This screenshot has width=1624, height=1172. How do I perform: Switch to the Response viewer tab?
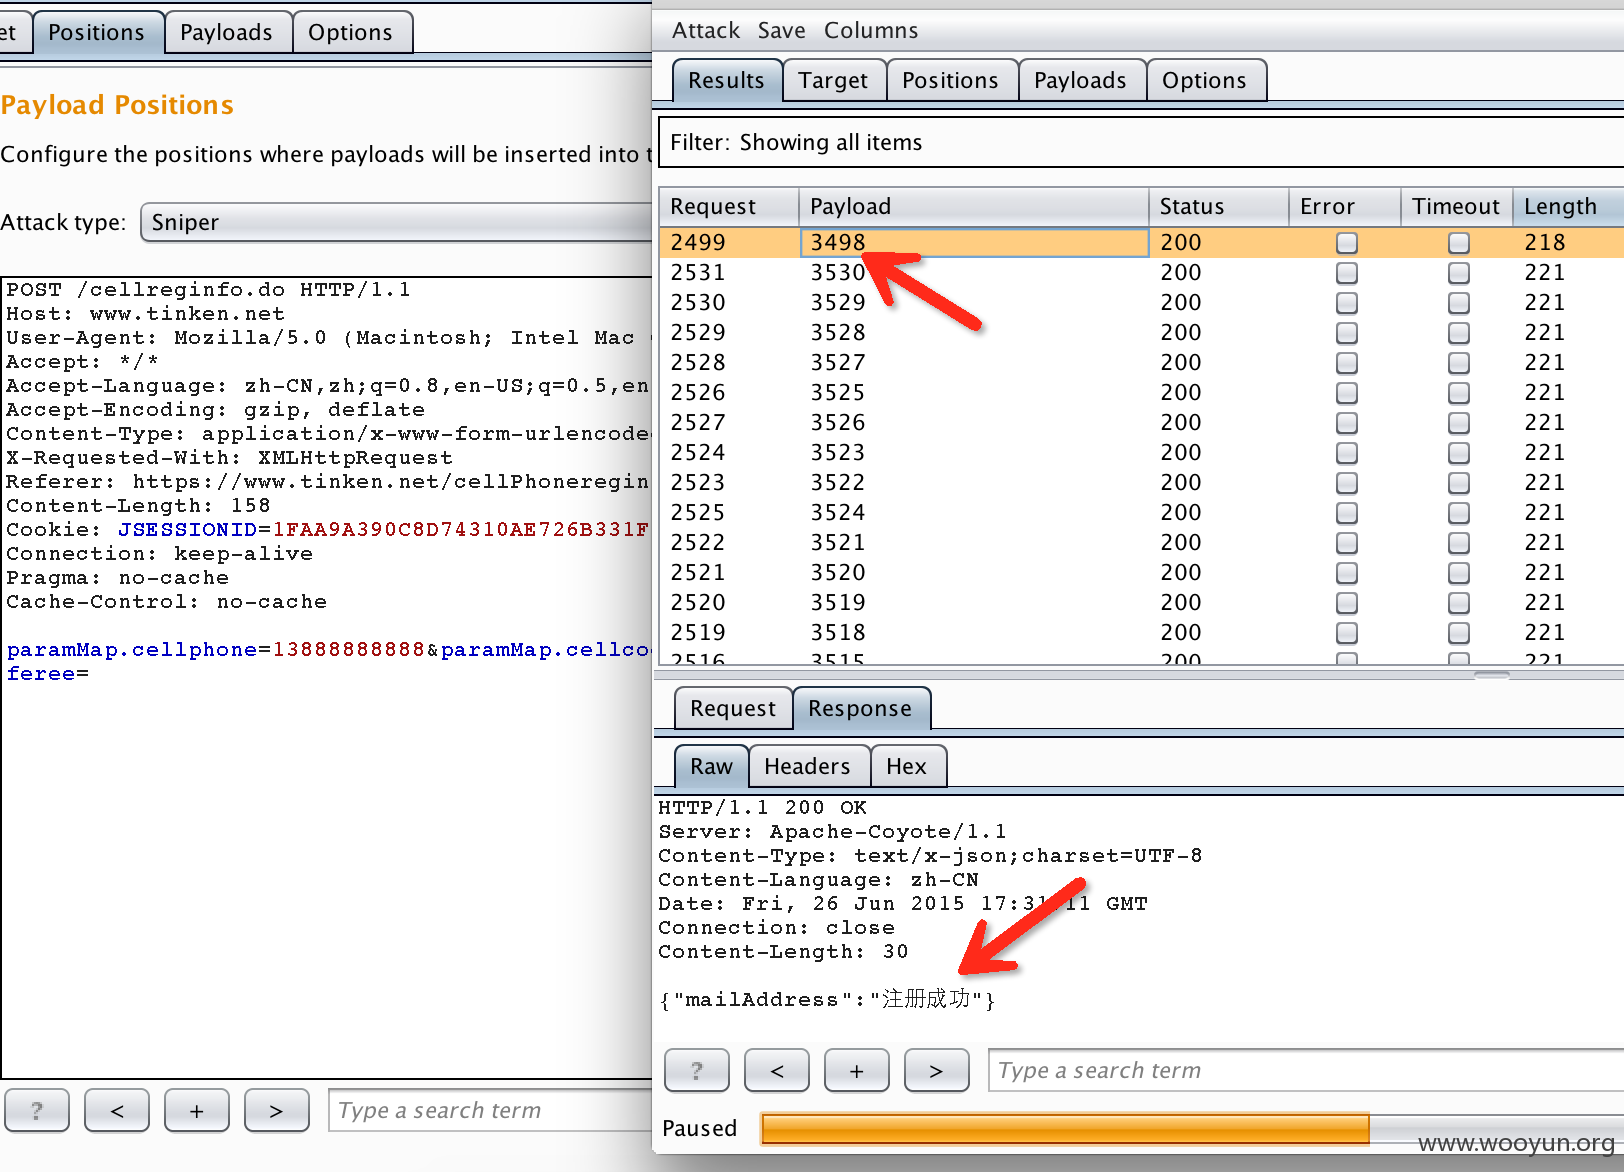(x=860, y=709)
